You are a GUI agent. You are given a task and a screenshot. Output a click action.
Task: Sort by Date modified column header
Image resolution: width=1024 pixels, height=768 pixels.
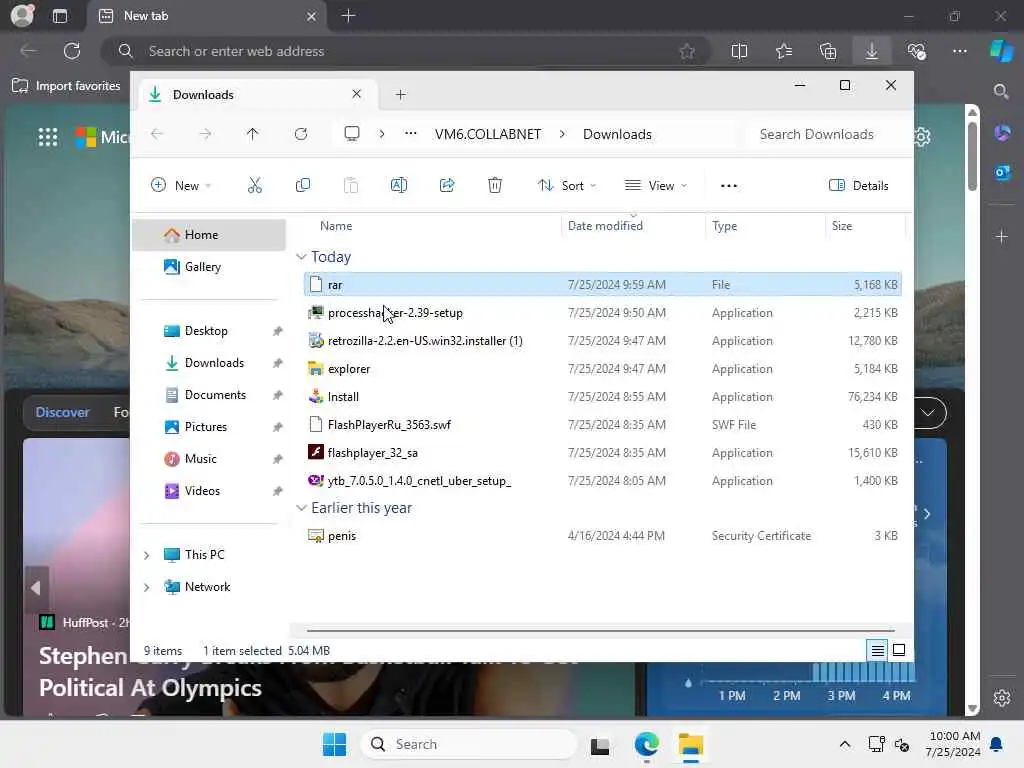click(x=605, y=225)
